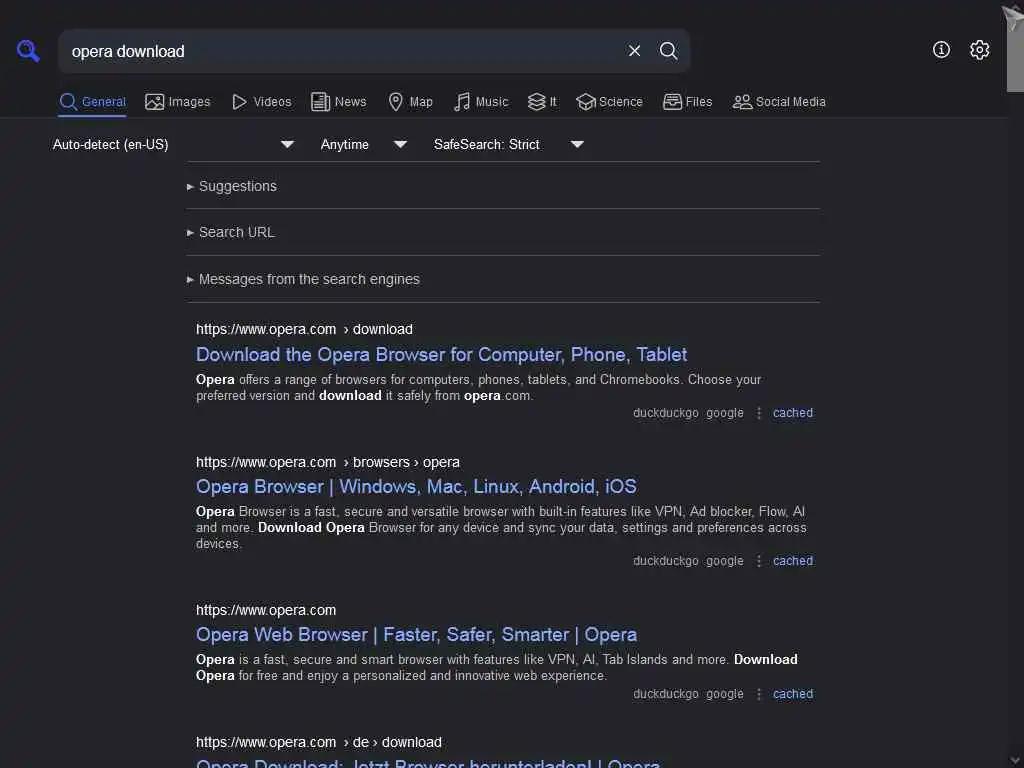Image resolution: width=1024 pixels, height=768 pixels.
Task: Click the opera.com › download URL
Action: click(304, 329)
